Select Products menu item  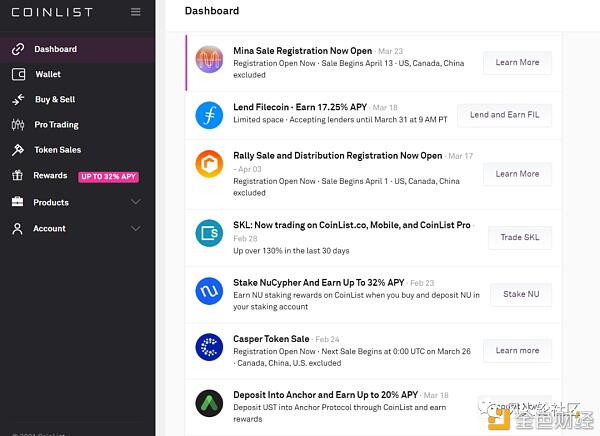click(51, 202)
